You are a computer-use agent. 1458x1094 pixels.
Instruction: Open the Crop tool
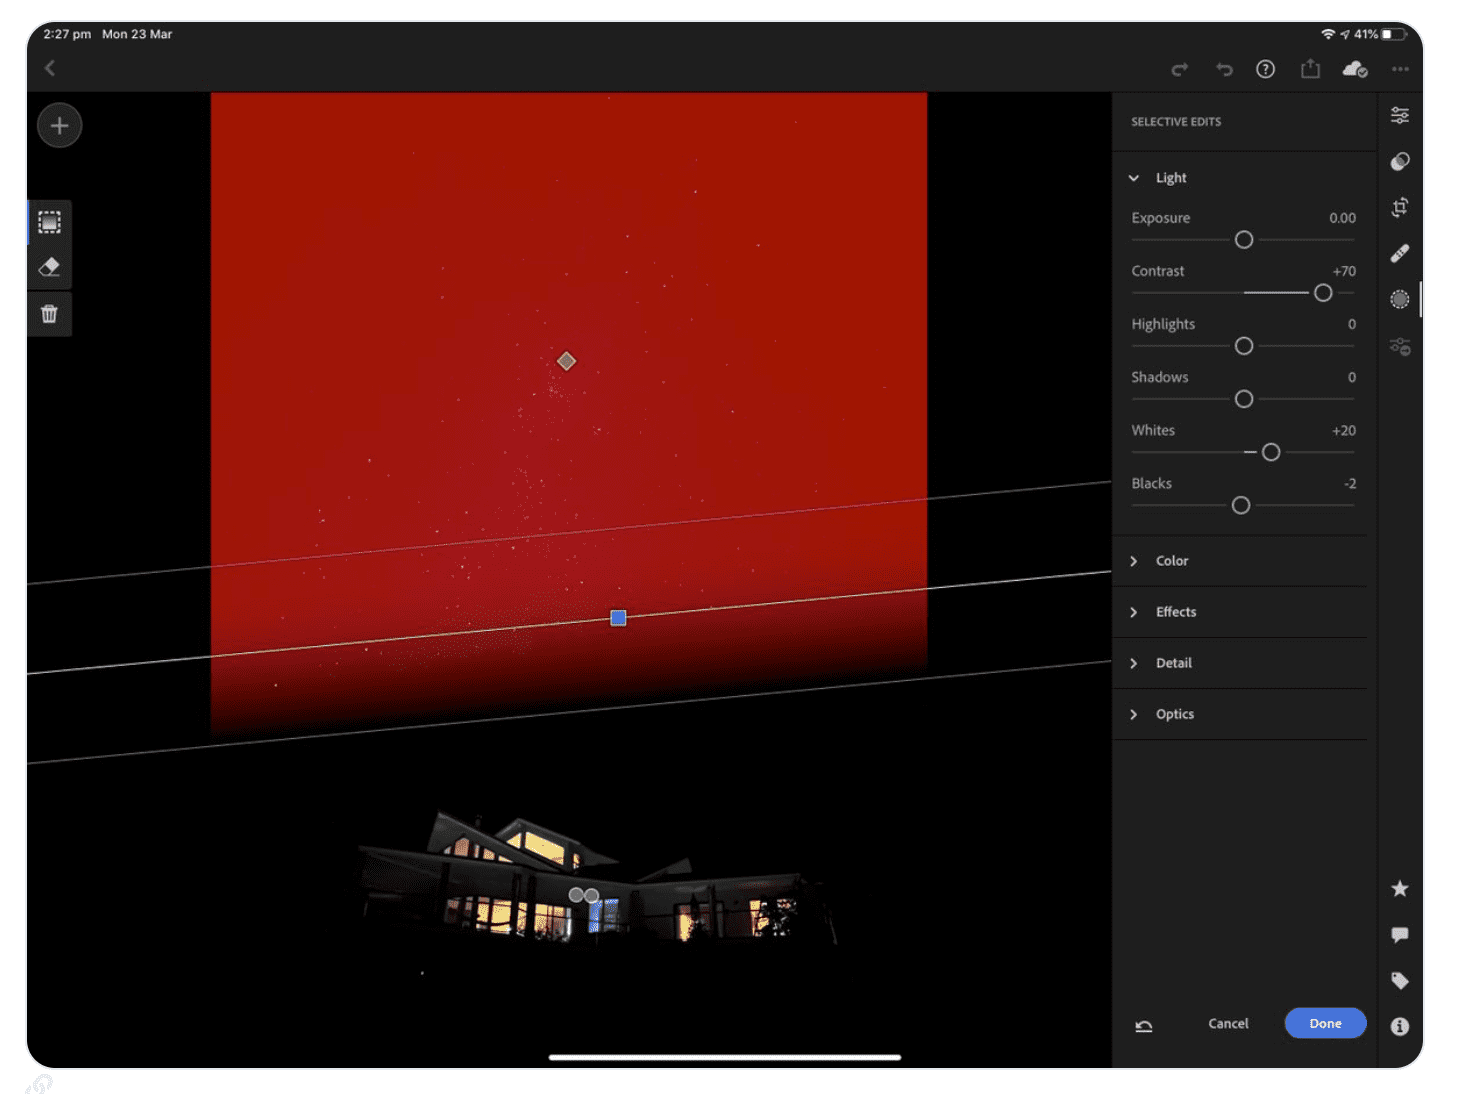pos(1400,208)
